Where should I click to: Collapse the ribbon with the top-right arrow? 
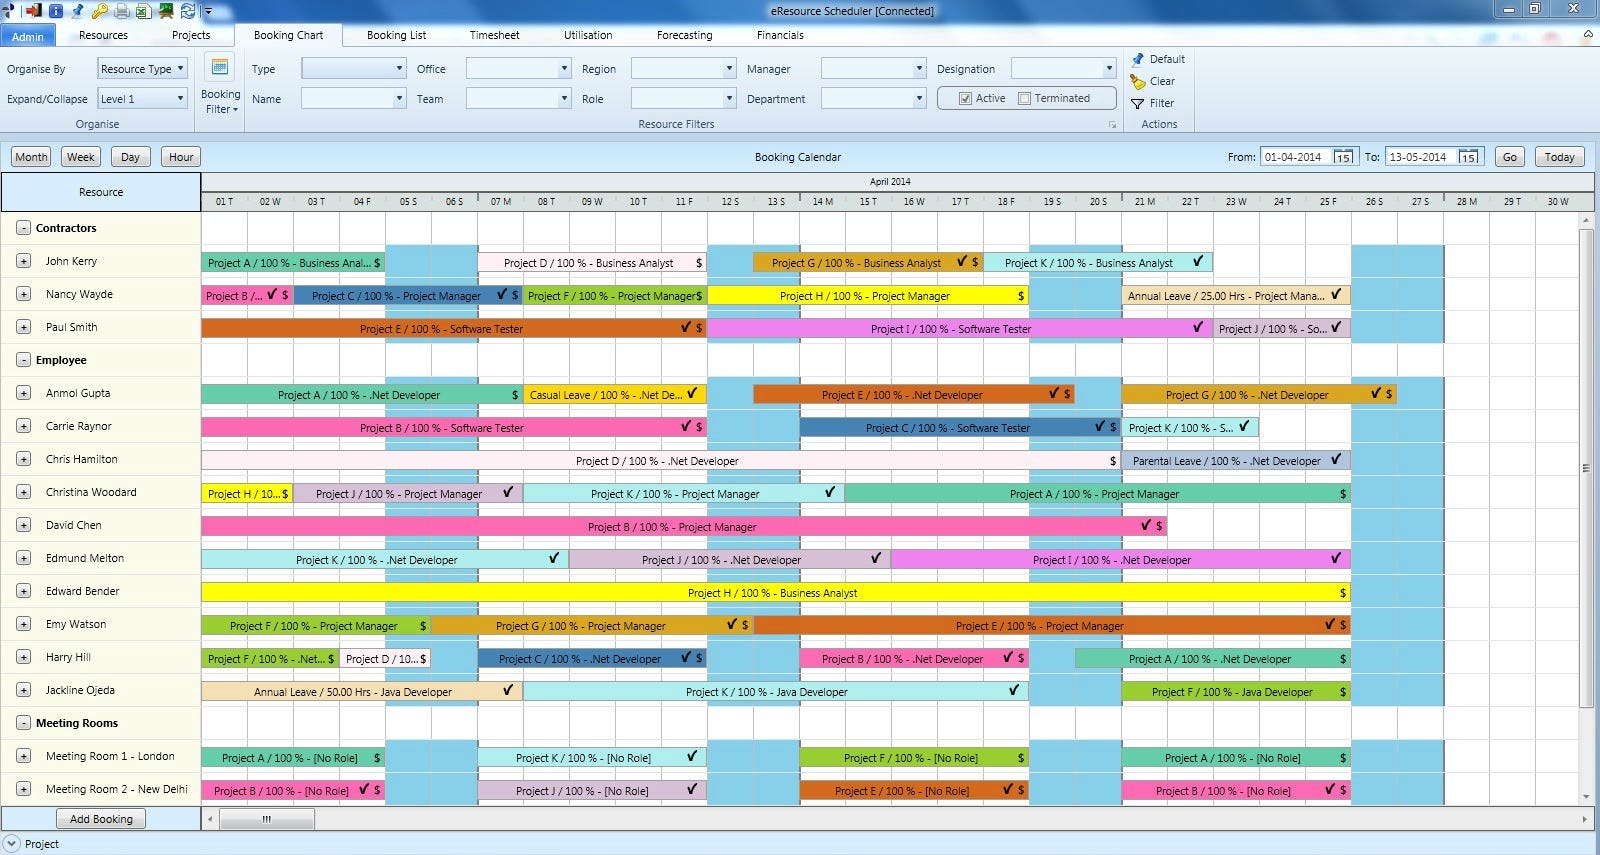(1587, 35)
